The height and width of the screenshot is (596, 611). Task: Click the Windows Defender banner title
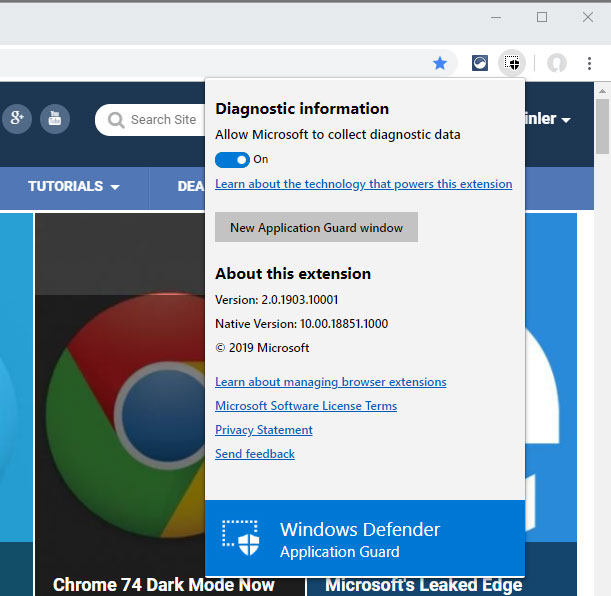(x=360, y=529)
